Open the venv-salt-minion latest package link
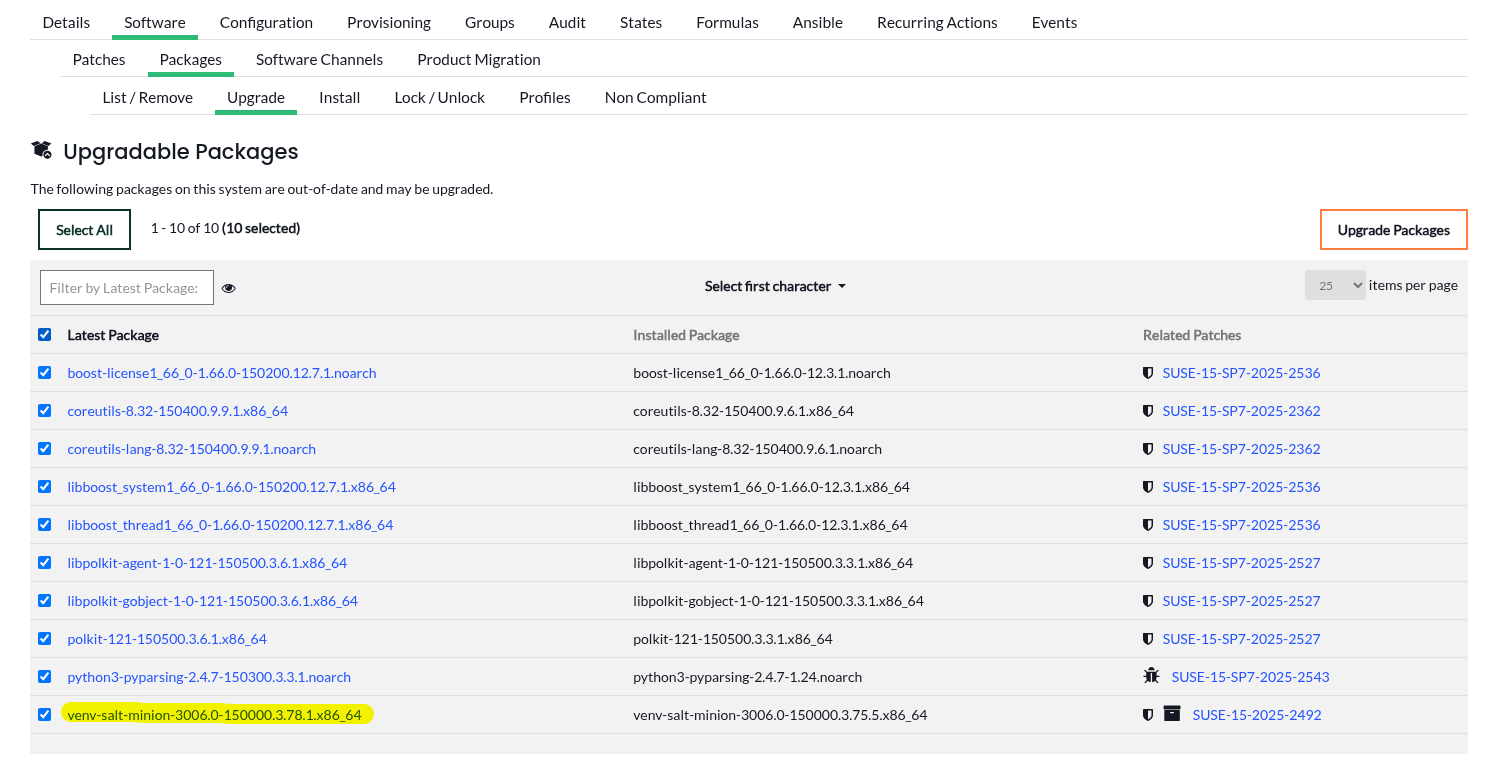The width and height of the screenshot is (1488, 769). 214,715
